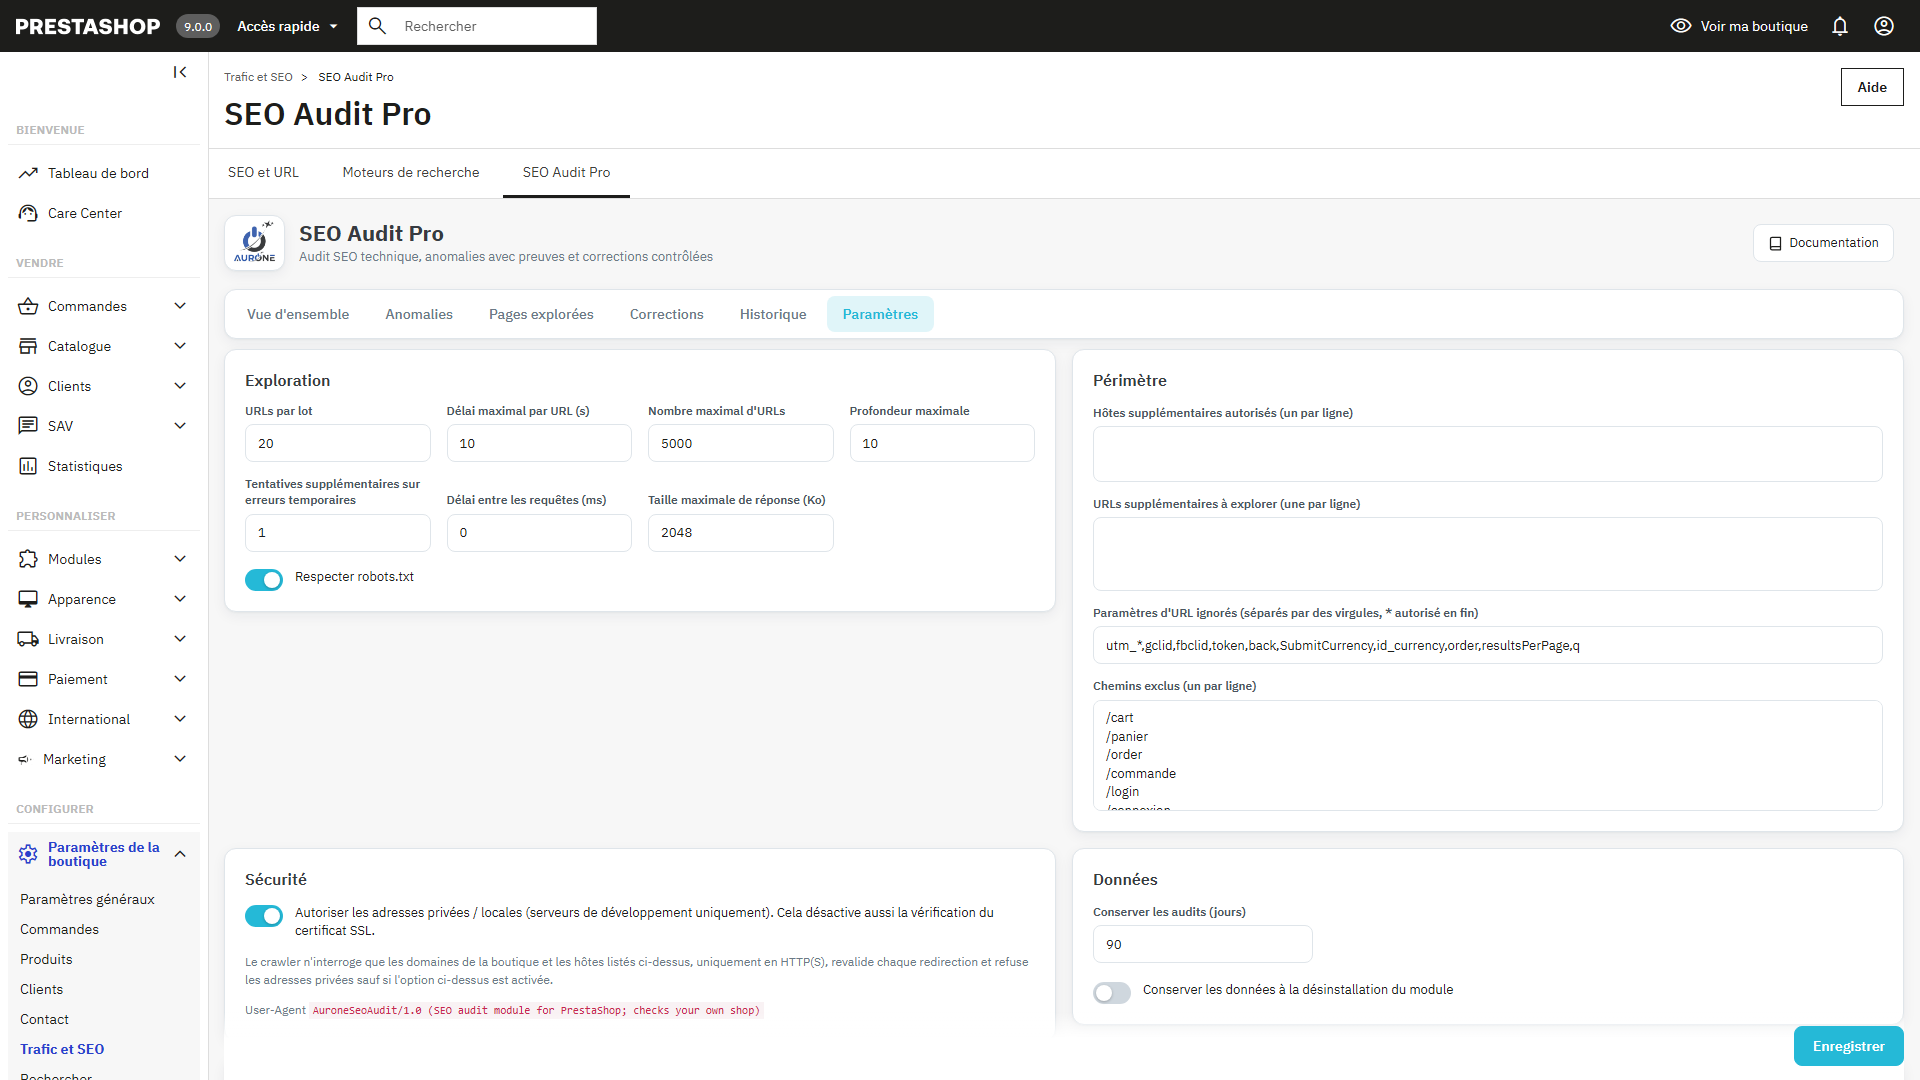Viewport: 1920px width, 1080px height.
Task: Click the Care Center headset icon
Action: [28, 213]
